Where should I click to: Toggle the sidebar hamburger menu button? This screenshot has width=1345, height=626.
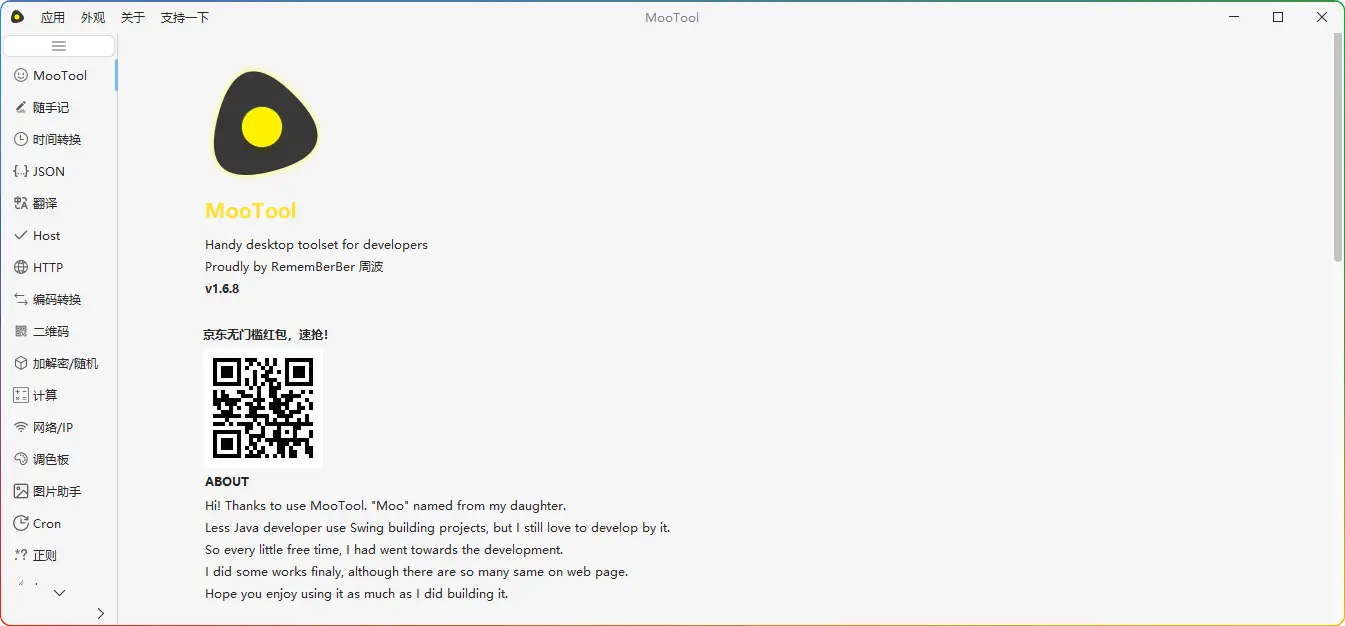[59, 46]
